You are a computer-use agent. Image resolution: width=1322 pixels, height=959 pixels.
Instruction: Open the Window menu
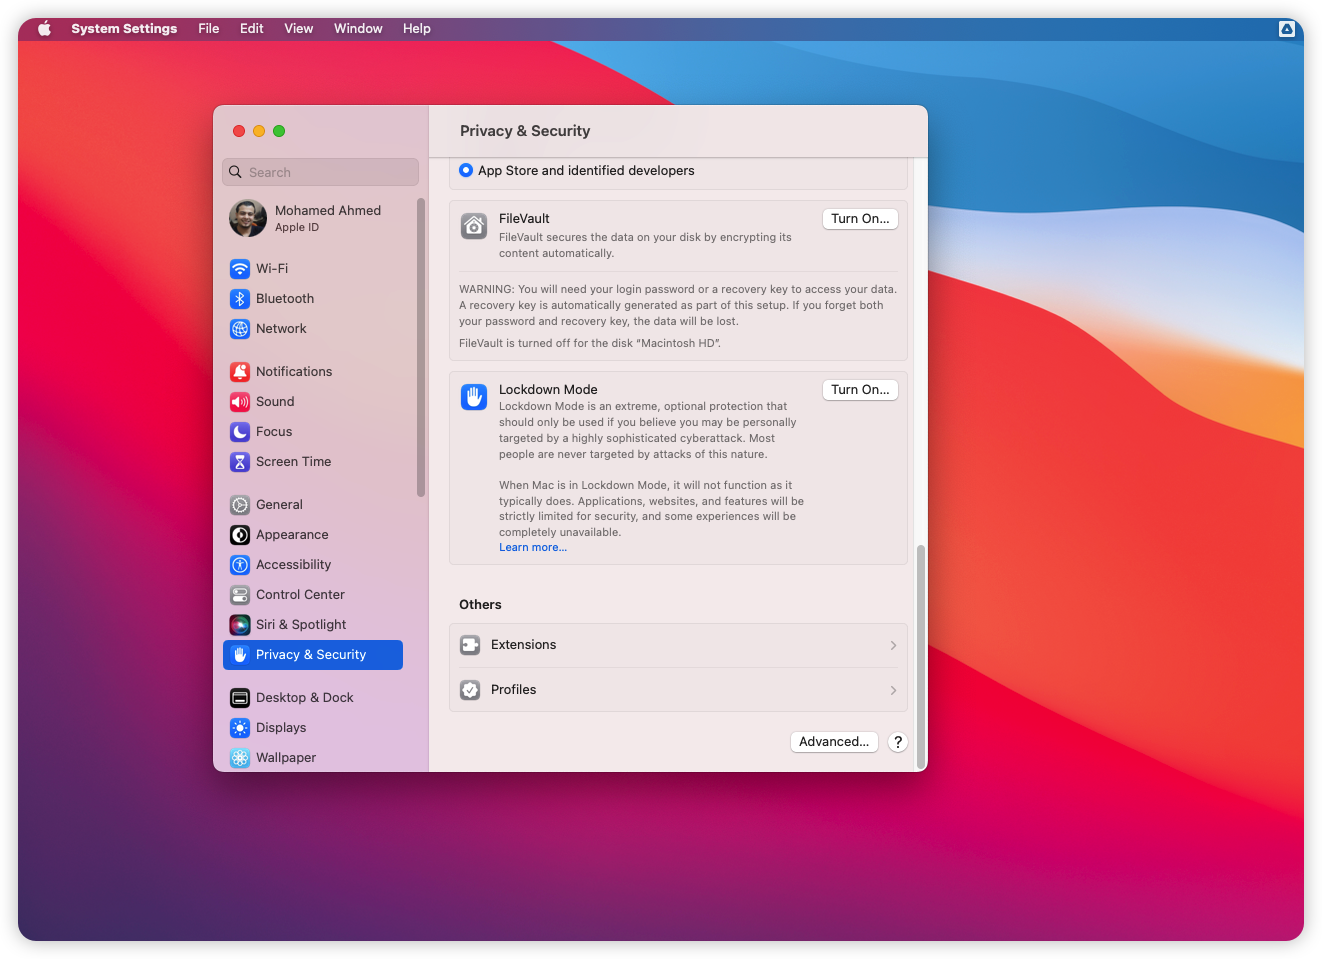[x=358, y=29]
